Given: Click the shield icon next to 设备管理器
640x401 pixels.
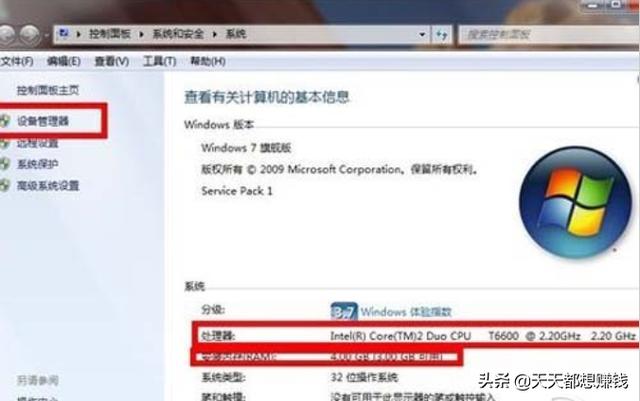Looking at the screenshot, I should pyautogui.click(x=4, y=121).
